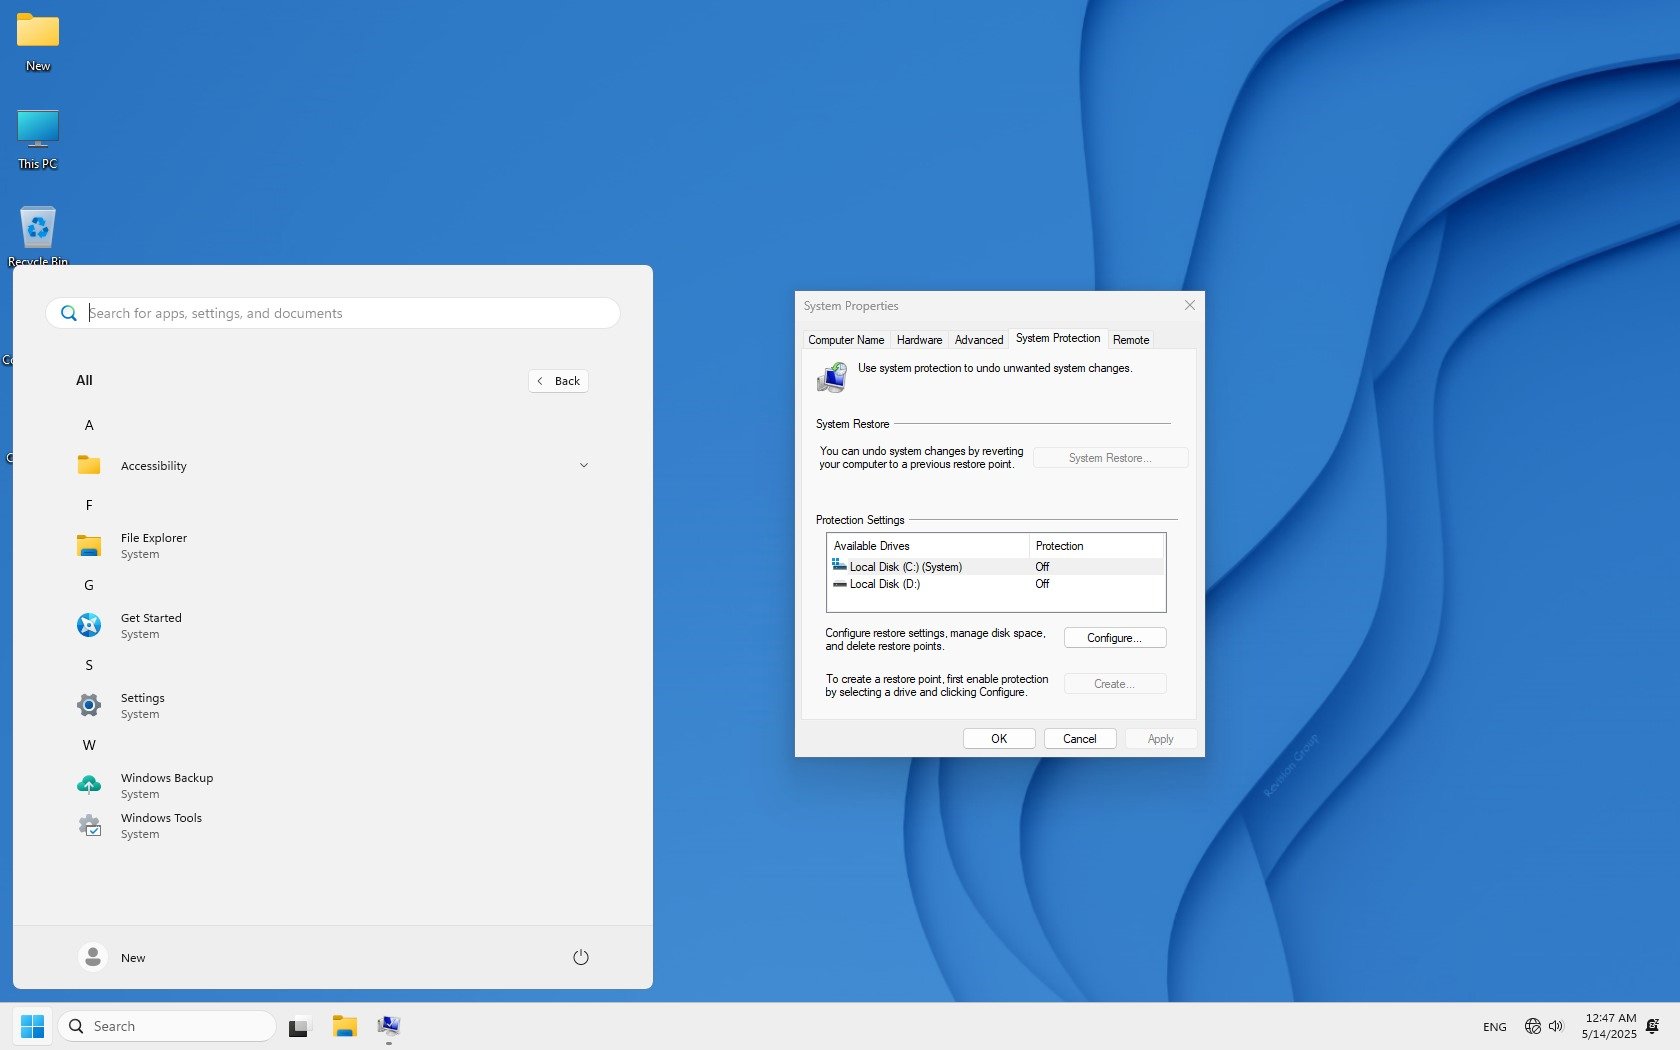Open Task View from the taskbar

coord(298,1026)
